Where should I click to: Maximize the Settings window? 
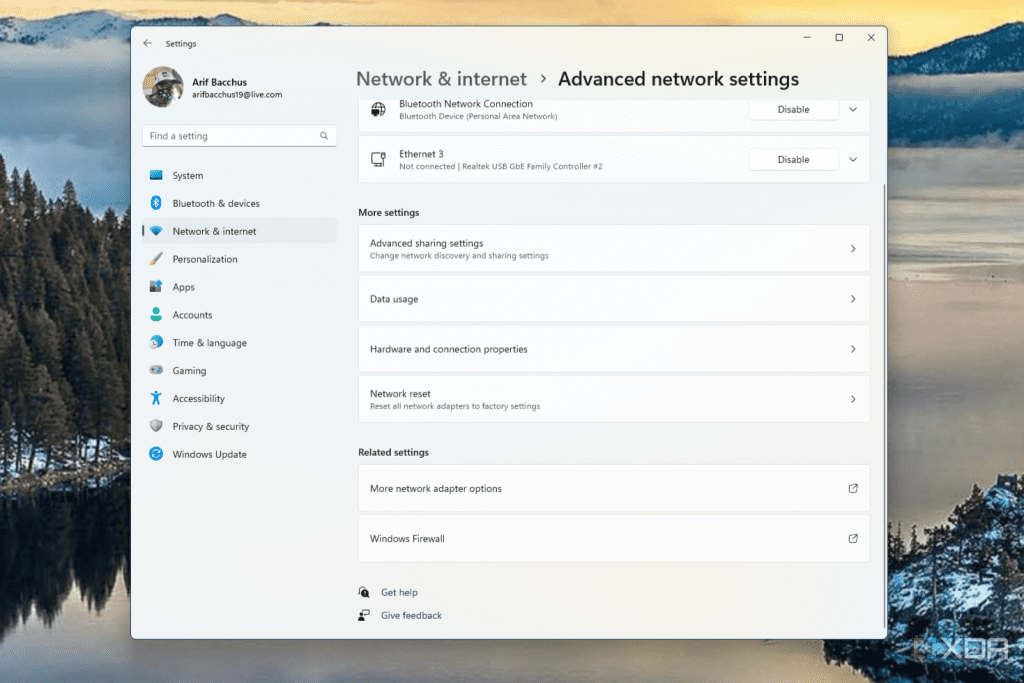(x=839, y=38)
